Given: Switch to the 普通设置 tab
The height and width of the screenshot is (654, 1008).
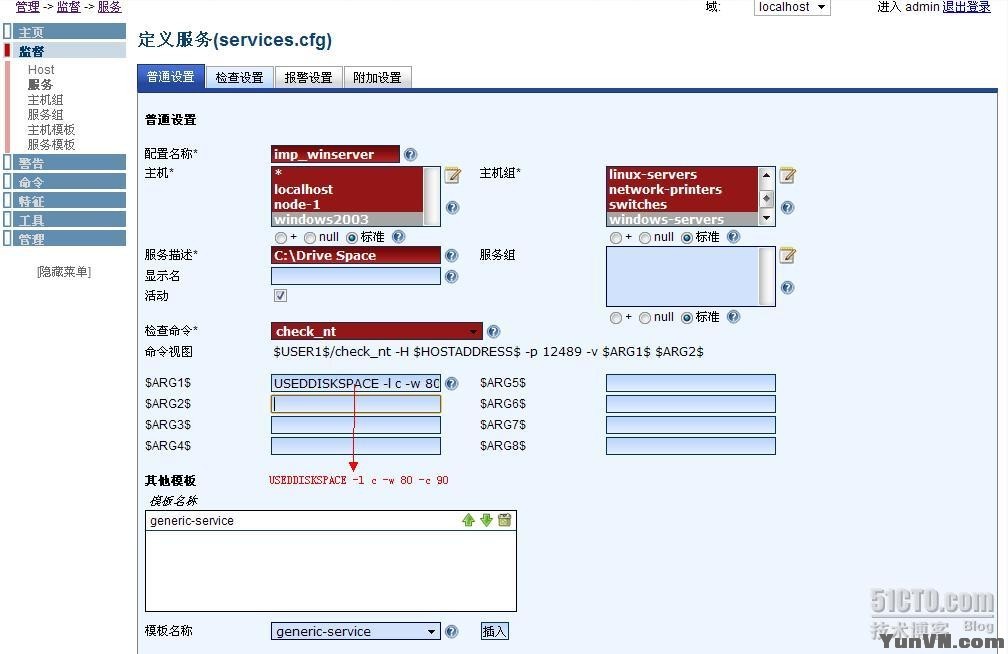Looking at the screenshot, I should point(171,77).
